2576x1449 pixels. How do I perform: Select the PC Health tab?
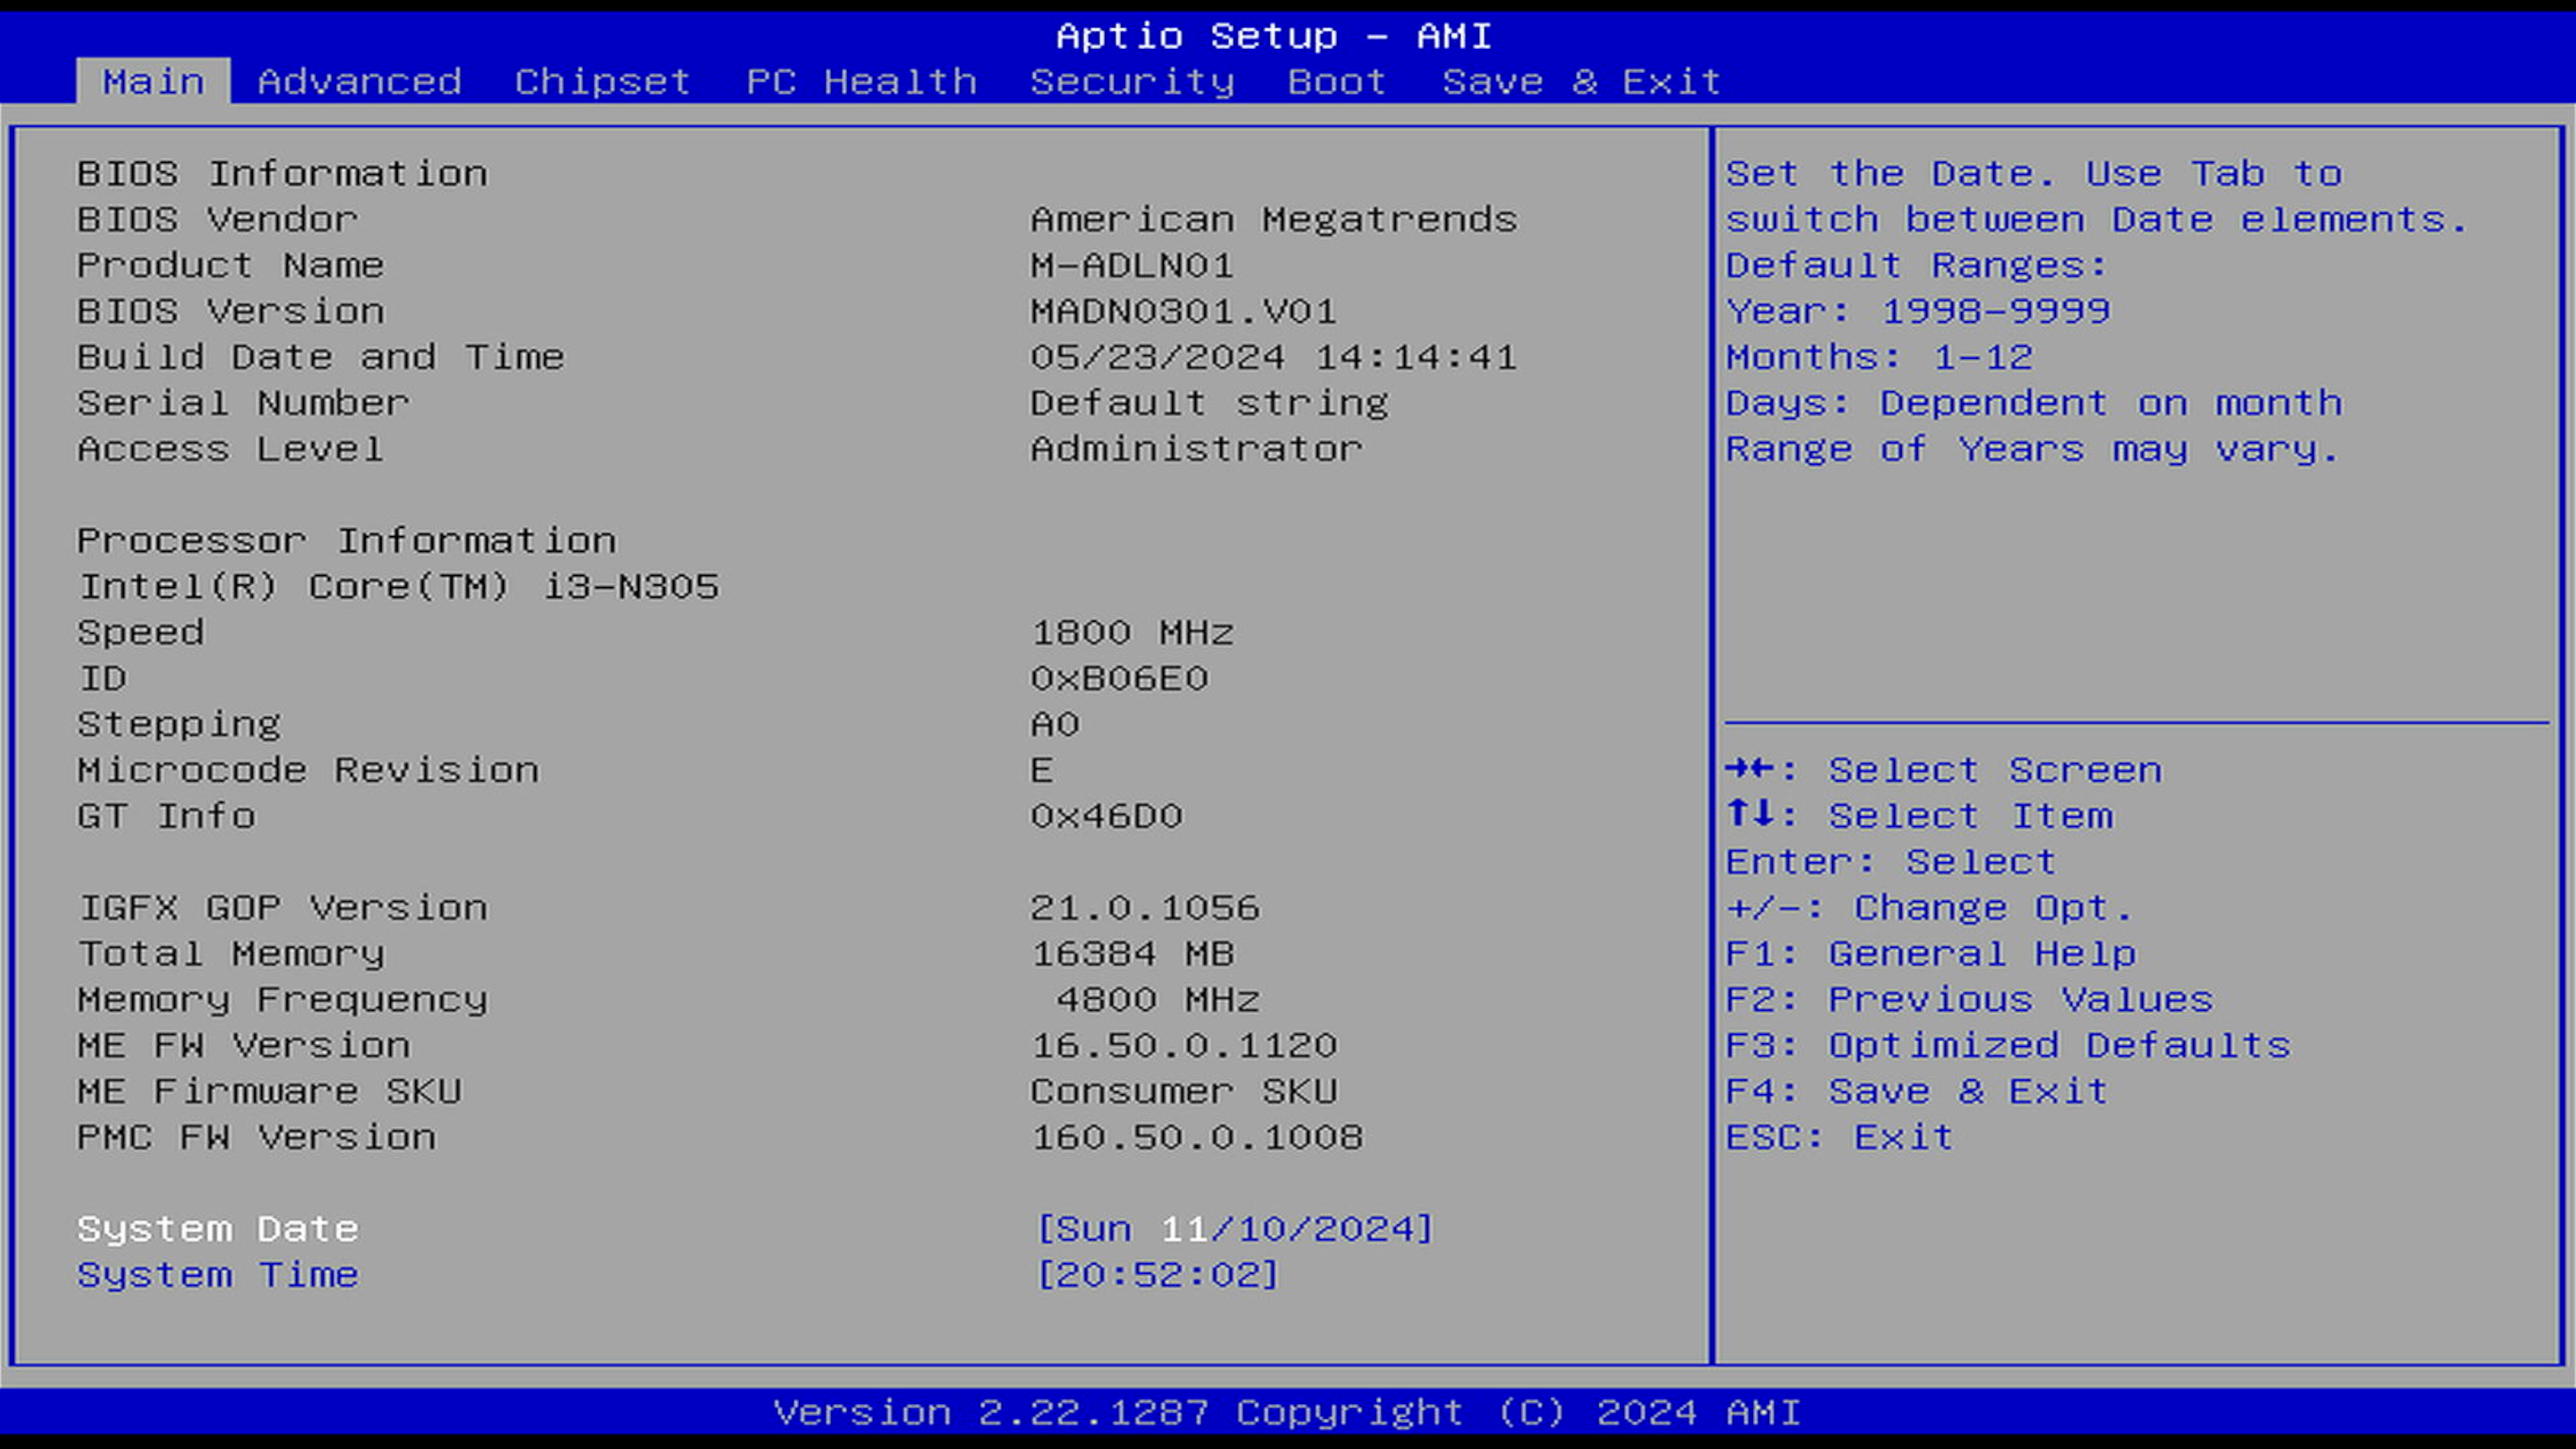(x=861, y=81)
